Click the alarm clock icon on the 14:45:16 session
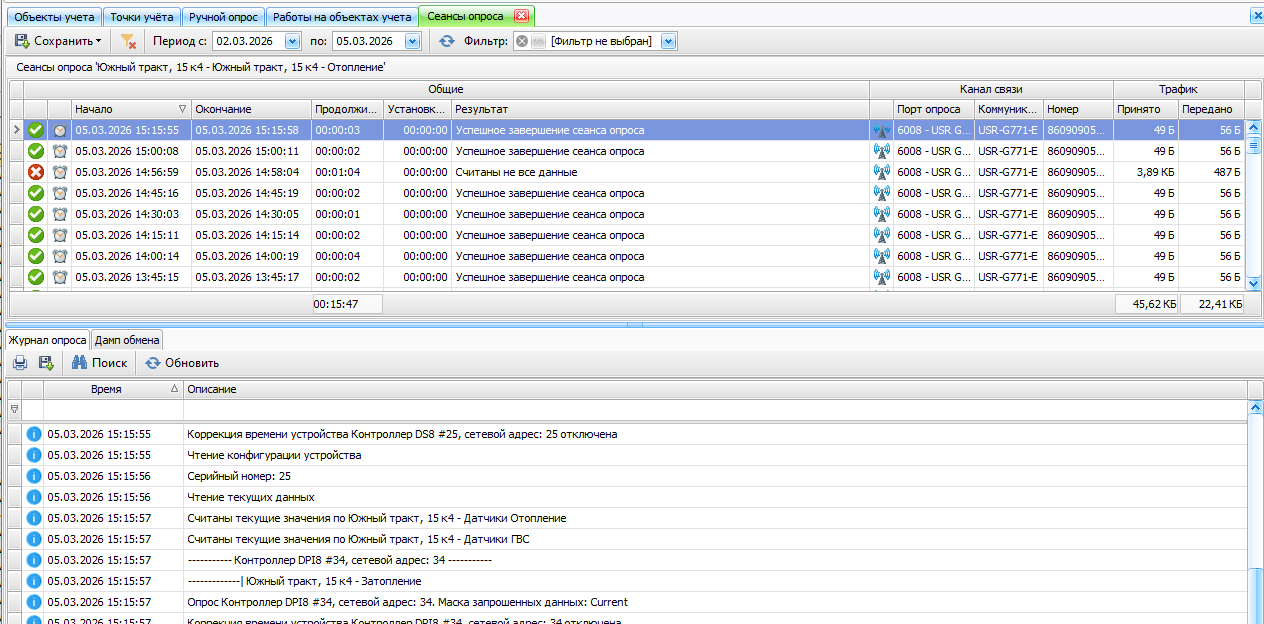 (x=60, y=193)
